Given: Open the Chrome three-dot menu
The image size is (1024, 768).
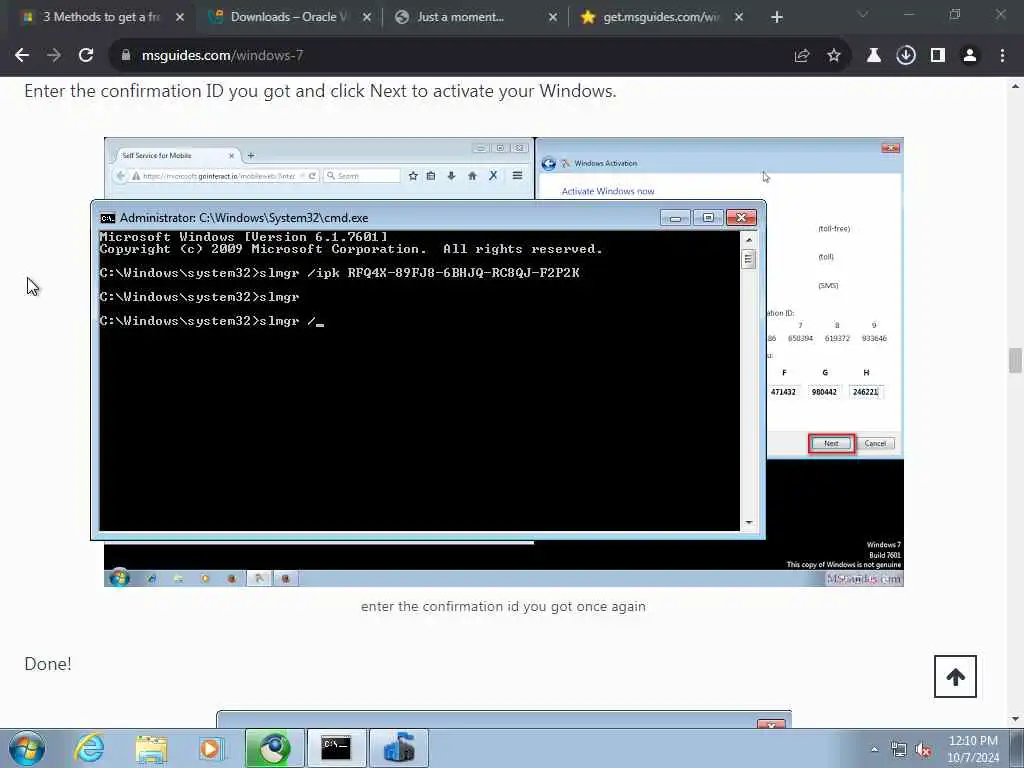Looking at the screenshot, I should point(1002,56).
